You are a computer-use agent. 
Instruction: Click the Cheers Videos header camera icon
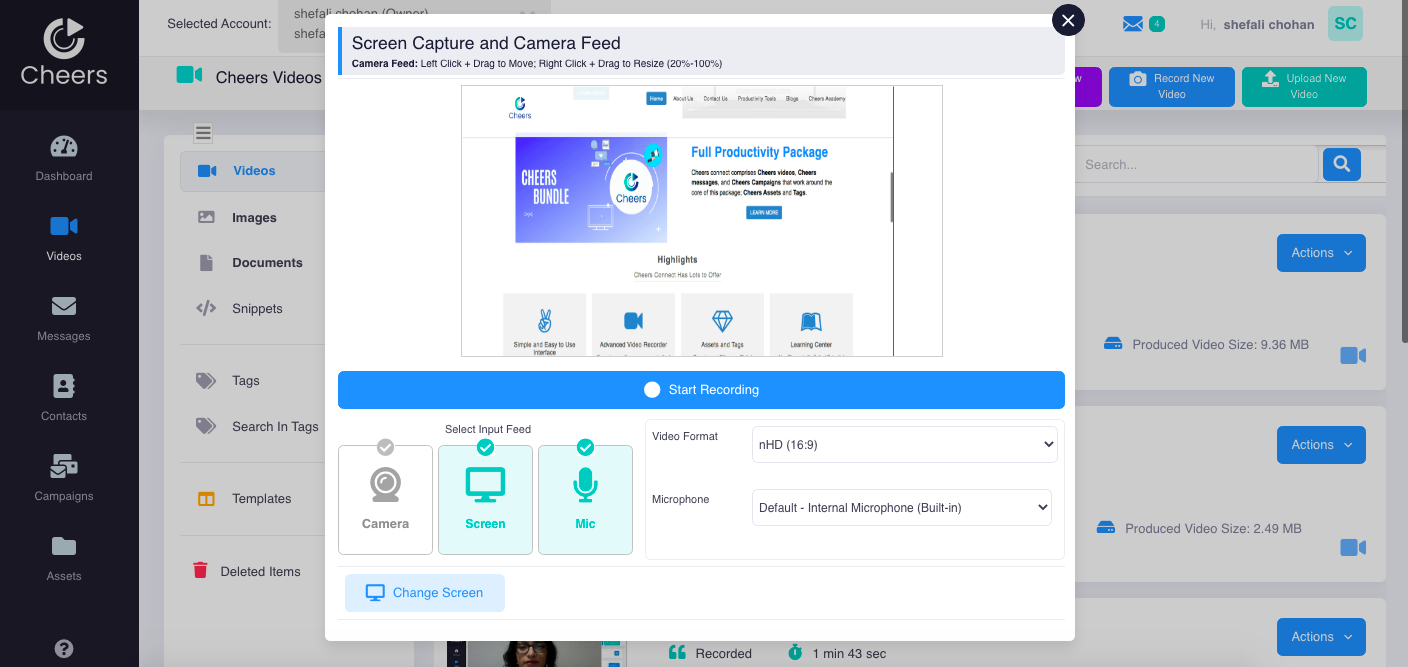[x=189, y=75]
